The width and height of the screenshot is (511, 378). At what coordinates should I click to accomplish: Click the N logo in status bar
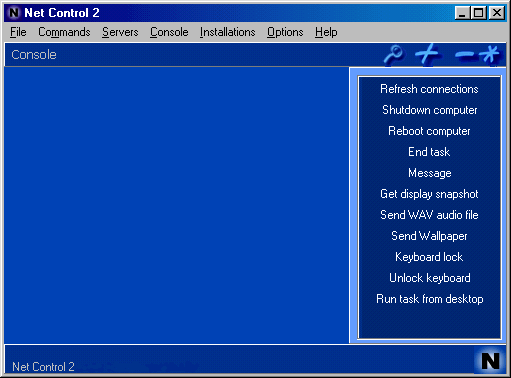[x=490, y=361]
